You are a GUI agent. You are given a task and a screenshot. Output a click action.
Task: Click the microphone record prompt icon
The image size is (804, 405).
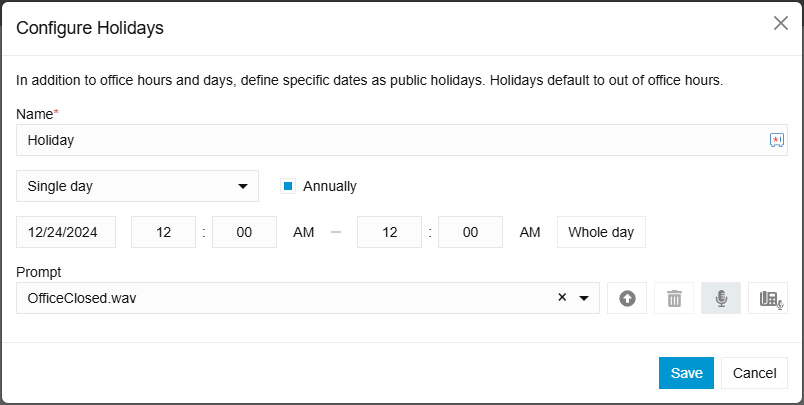(721, 298)
